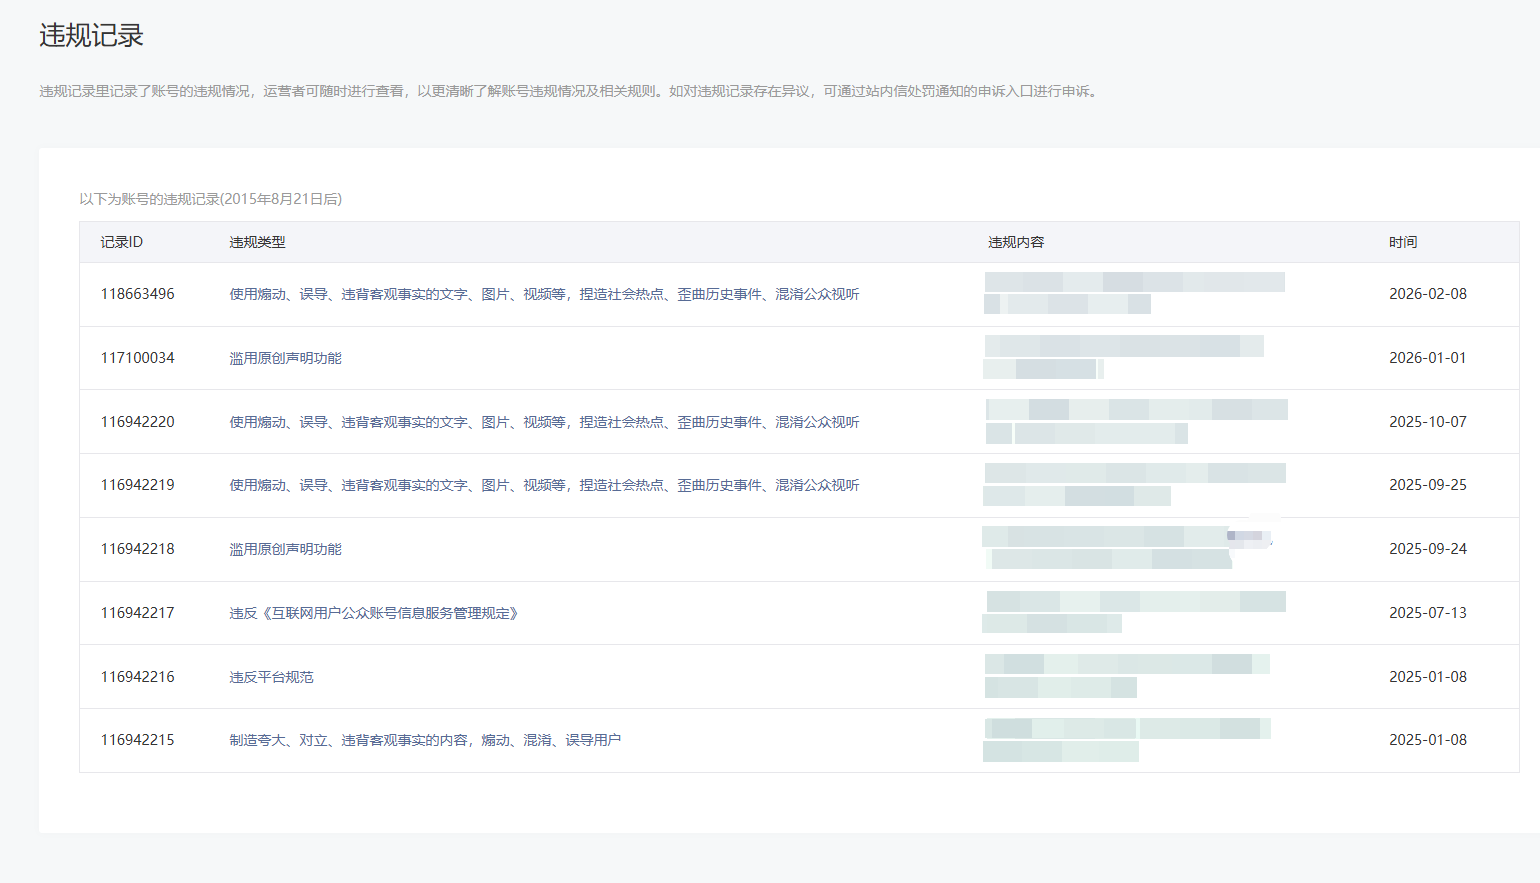Open 滥用原创声明功能 link for record 116942218
Image resolution: width=1540 pixels, height=883 pixels.
[285, 549]
